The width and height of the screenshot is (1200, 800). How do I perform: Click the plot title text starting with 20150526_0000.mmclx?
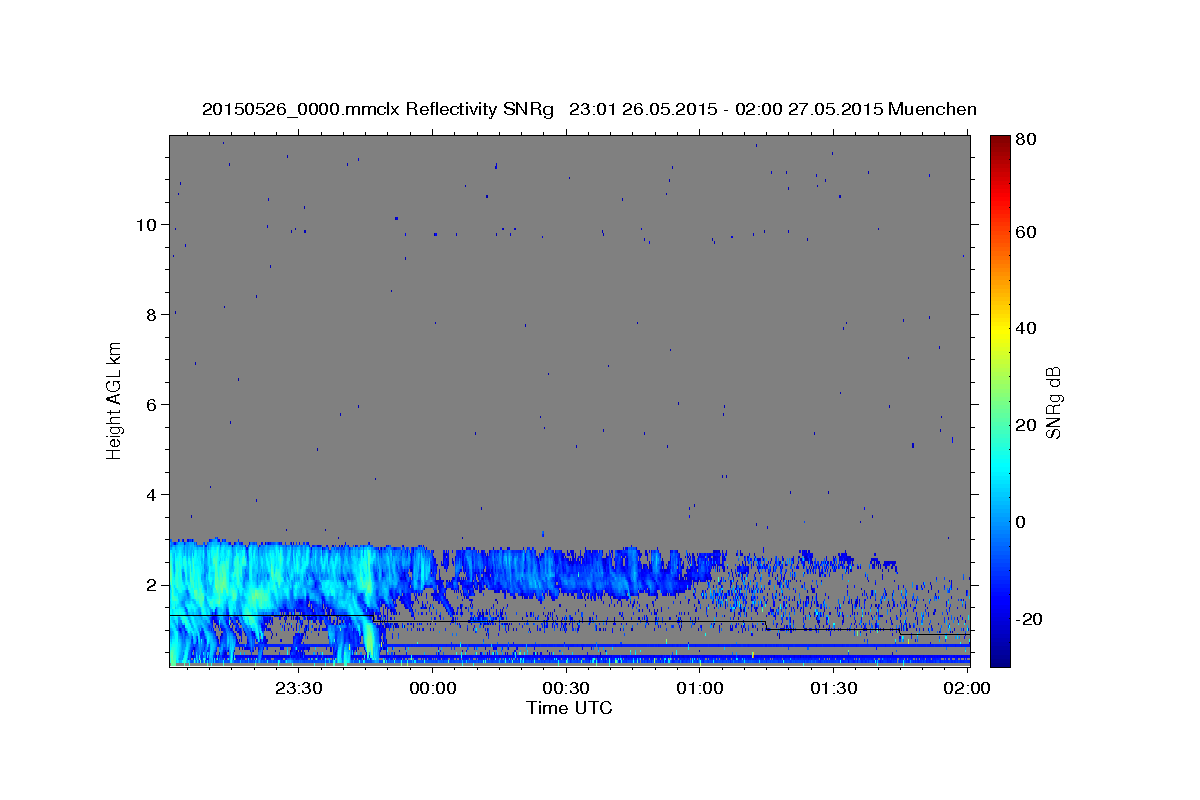click(x=589, y=109)
